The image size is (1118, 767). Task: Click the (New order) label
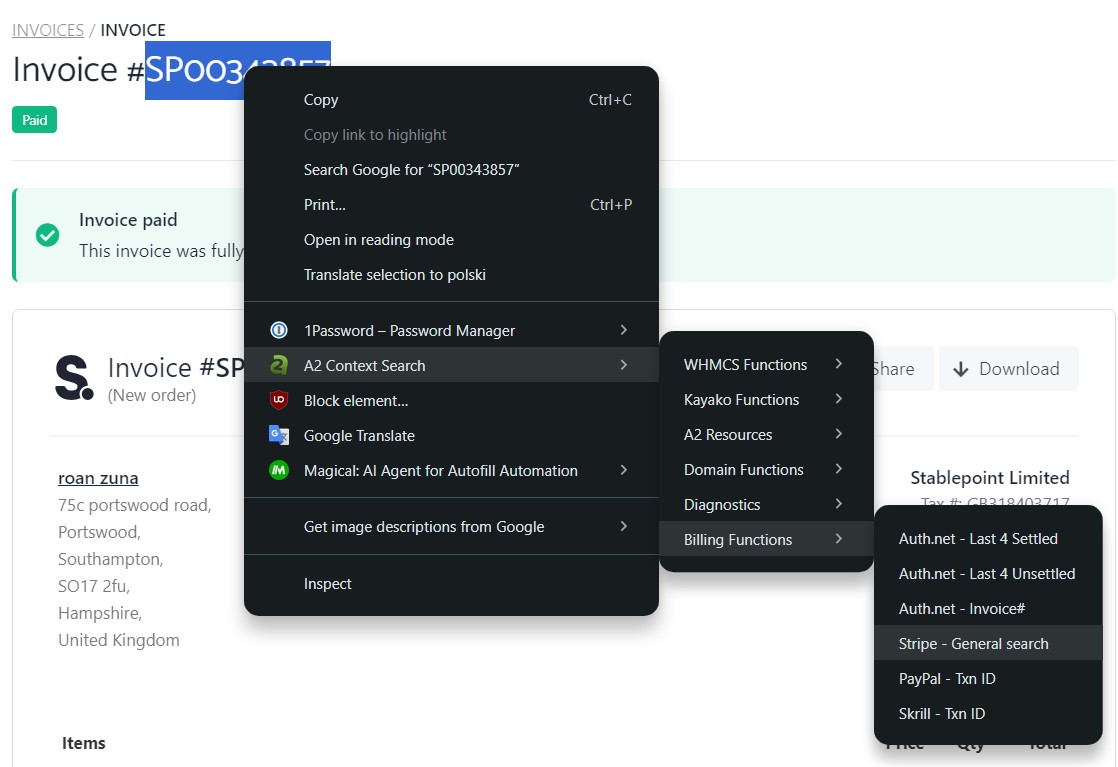[152, 395]
